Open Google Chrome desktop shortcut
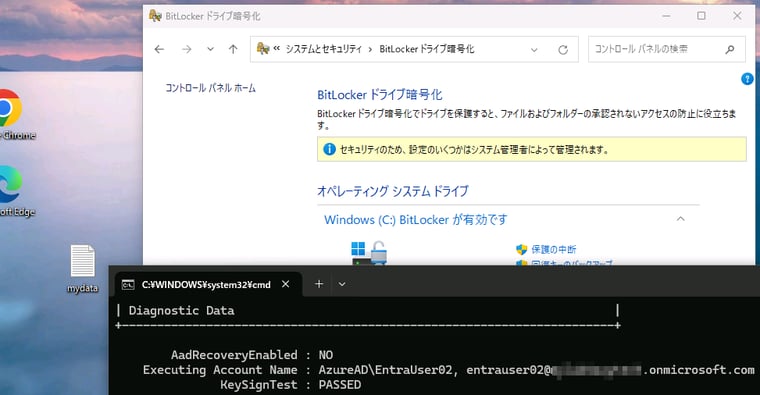Screen dimensions: 760x395 (x=12, y=115)
